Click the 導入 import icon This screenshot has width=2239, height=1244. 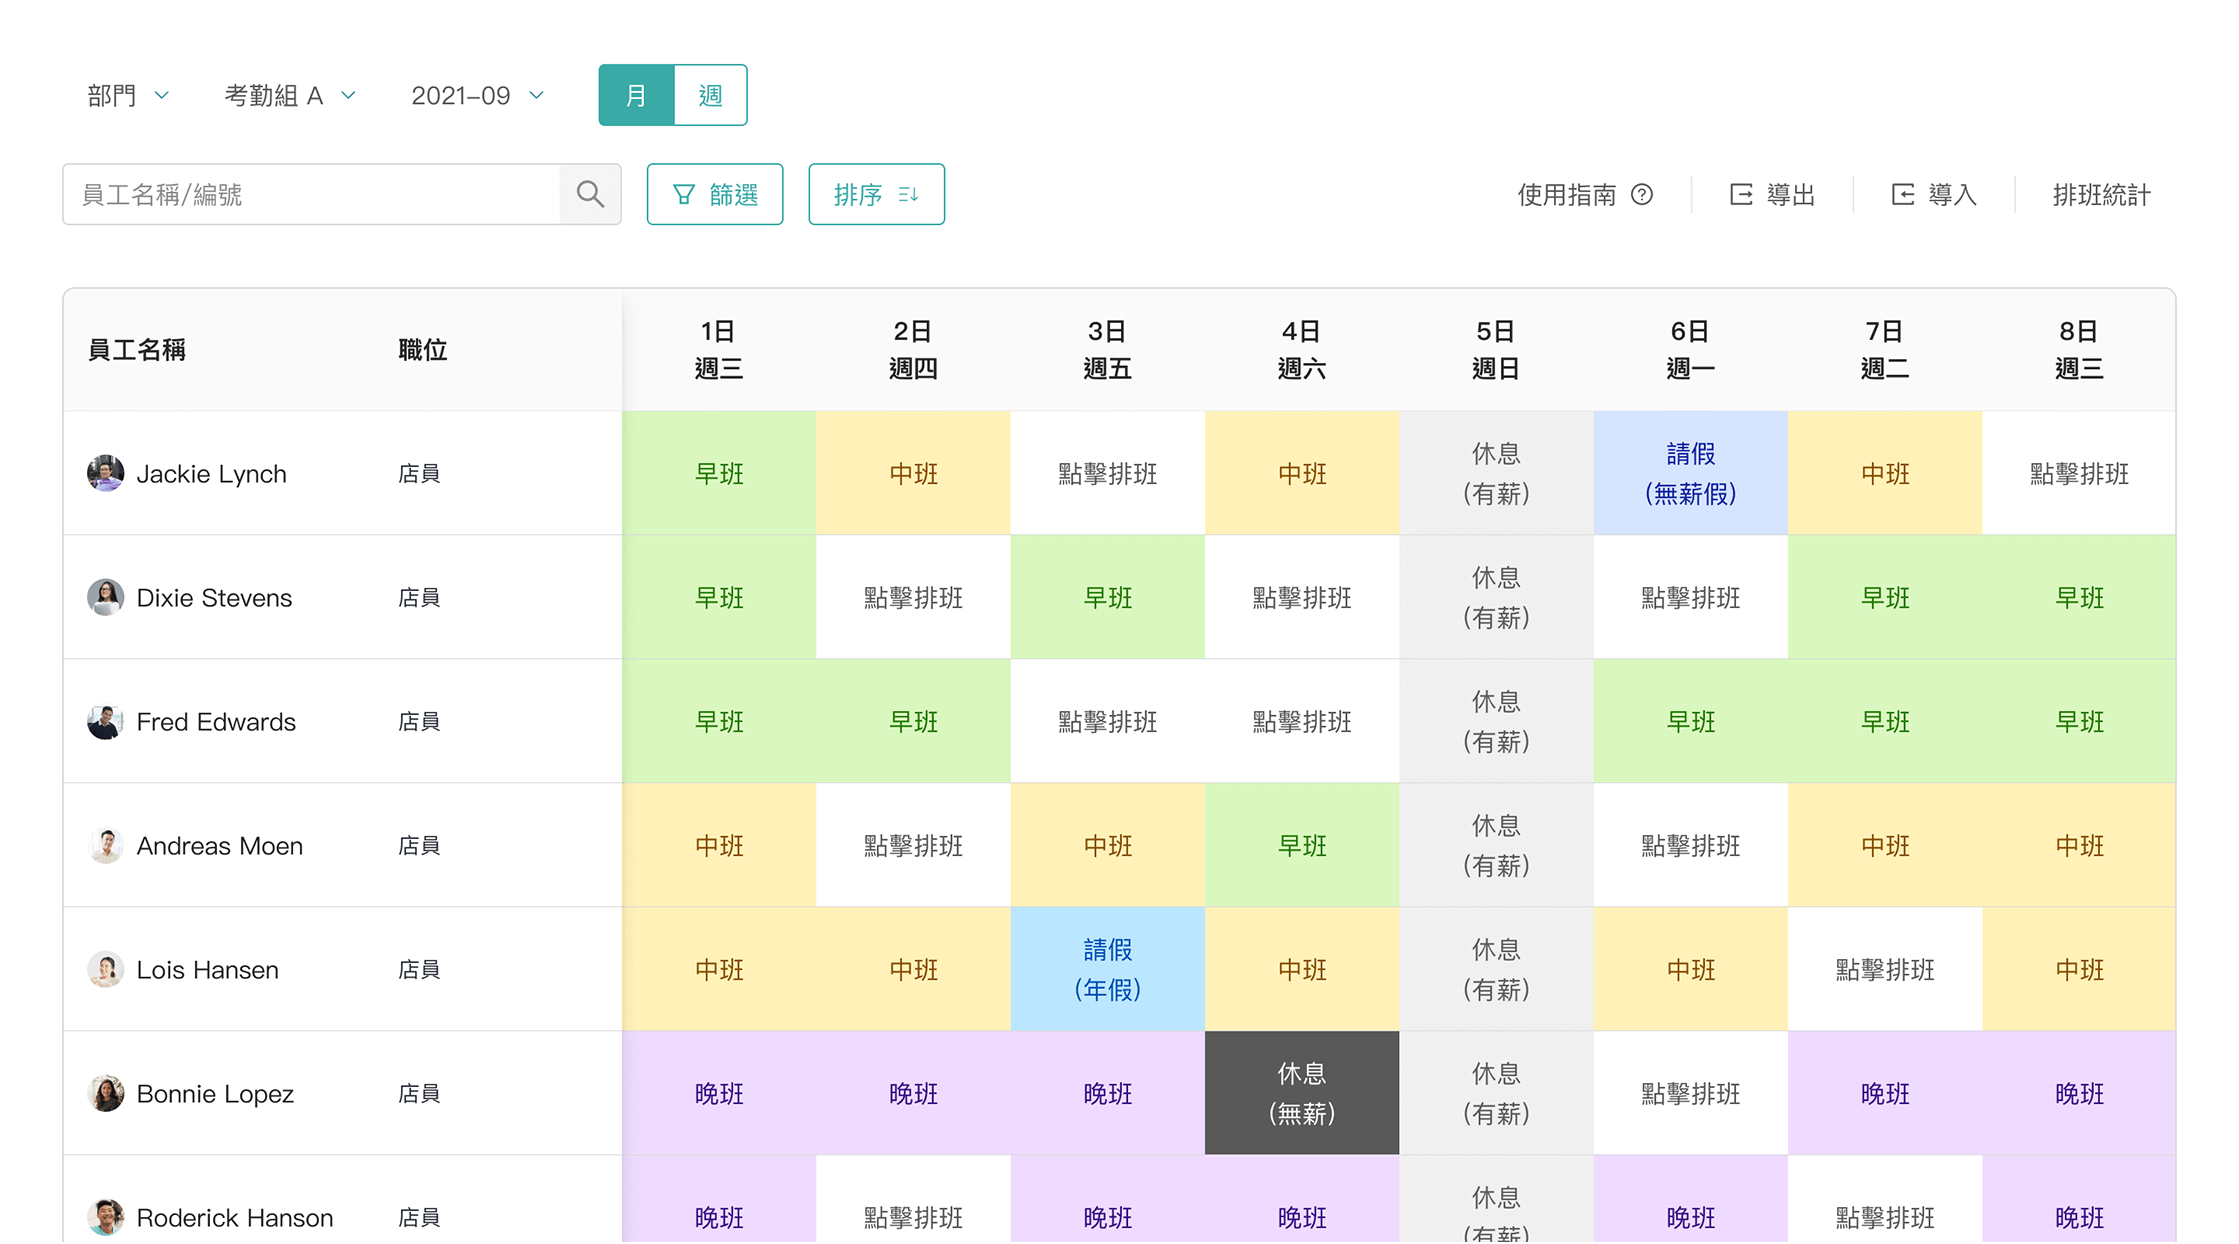tap(1902, 195)
